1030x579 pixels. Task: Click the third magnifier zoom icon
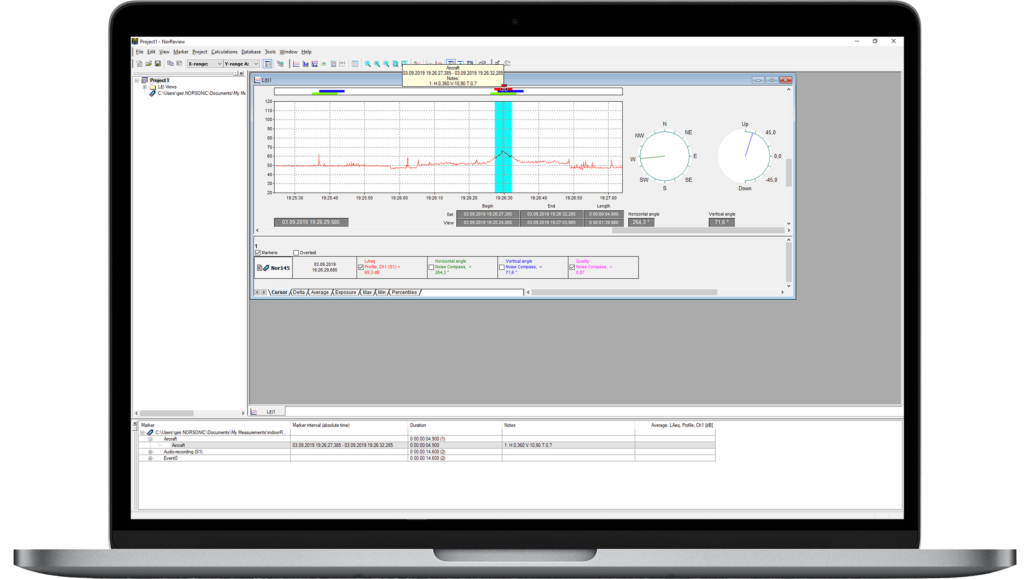[x=386, y=64]
